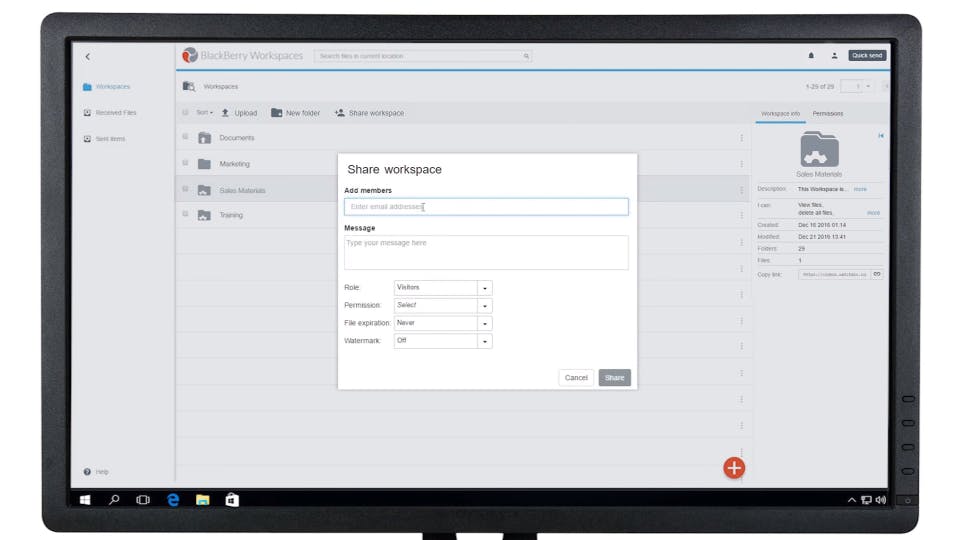Click the Upload toolbar button
Screen dimensions: 960x540
(x=239, y=113)
